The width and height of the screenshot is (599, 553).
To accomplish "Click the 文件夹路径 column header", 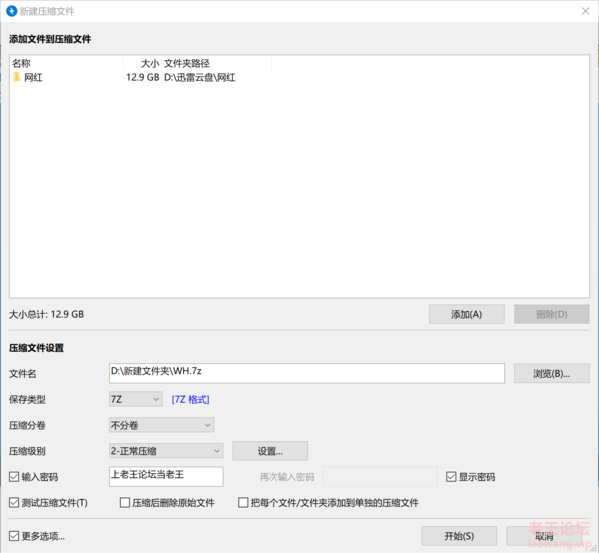I will [x=217, y=63].
